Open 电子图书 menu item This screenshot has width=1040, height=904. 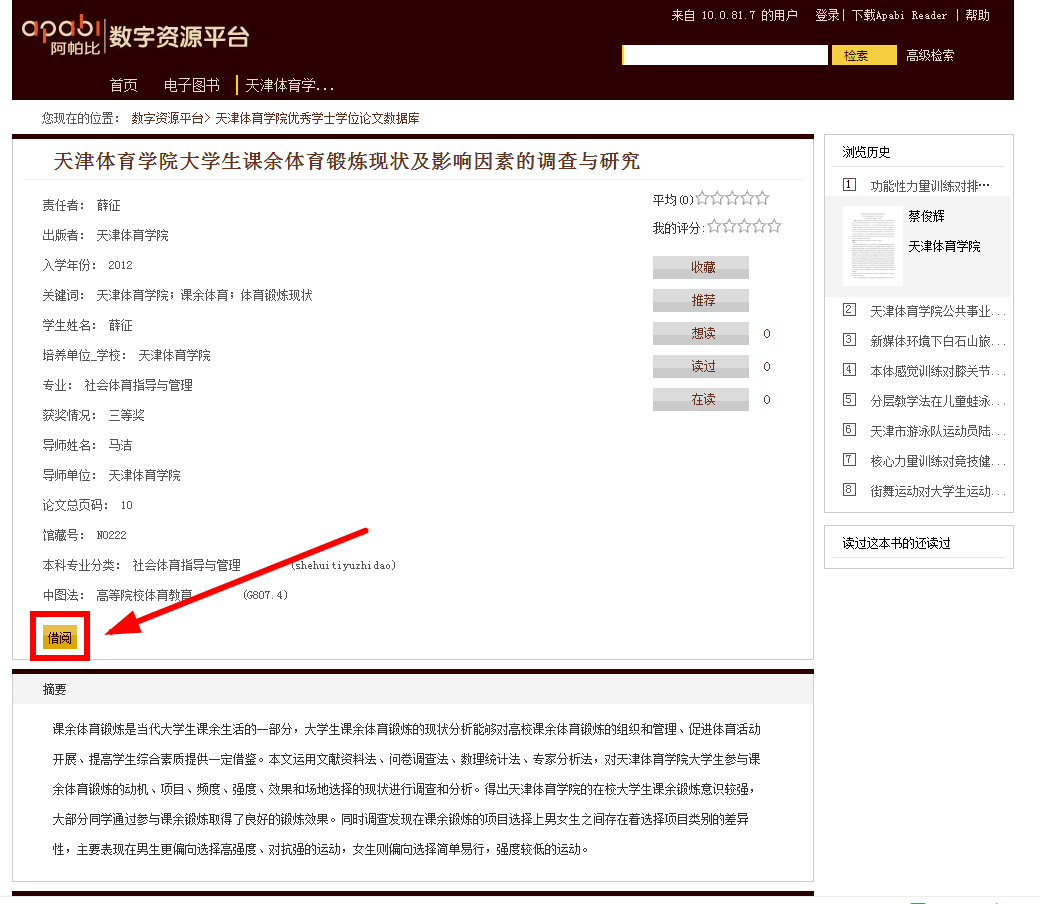191,85
